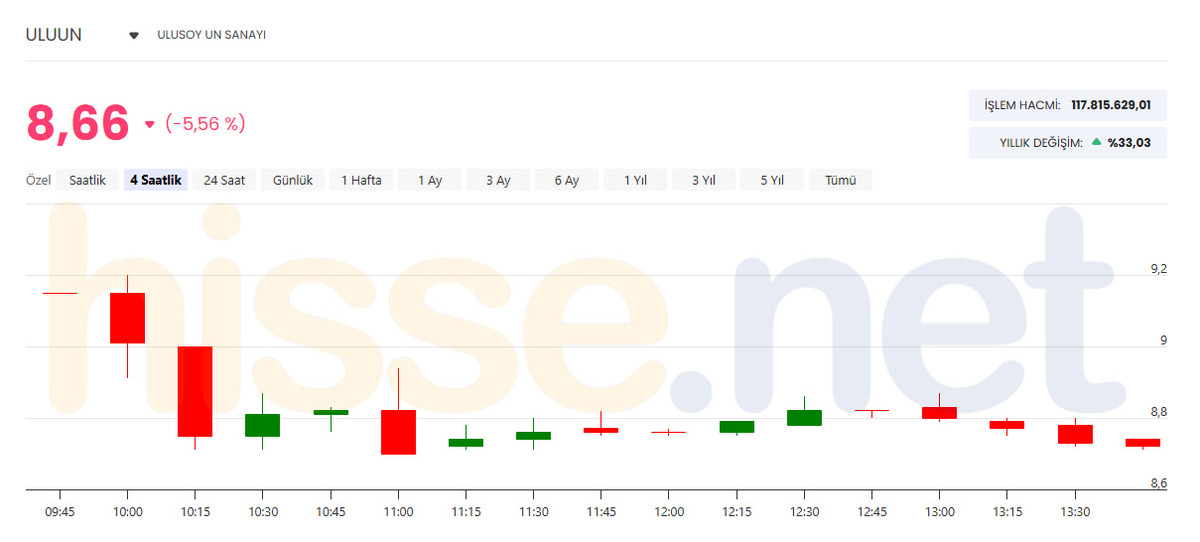
Task: Click the red candlestick at 13:15
Action: [x=1007, y=424]
